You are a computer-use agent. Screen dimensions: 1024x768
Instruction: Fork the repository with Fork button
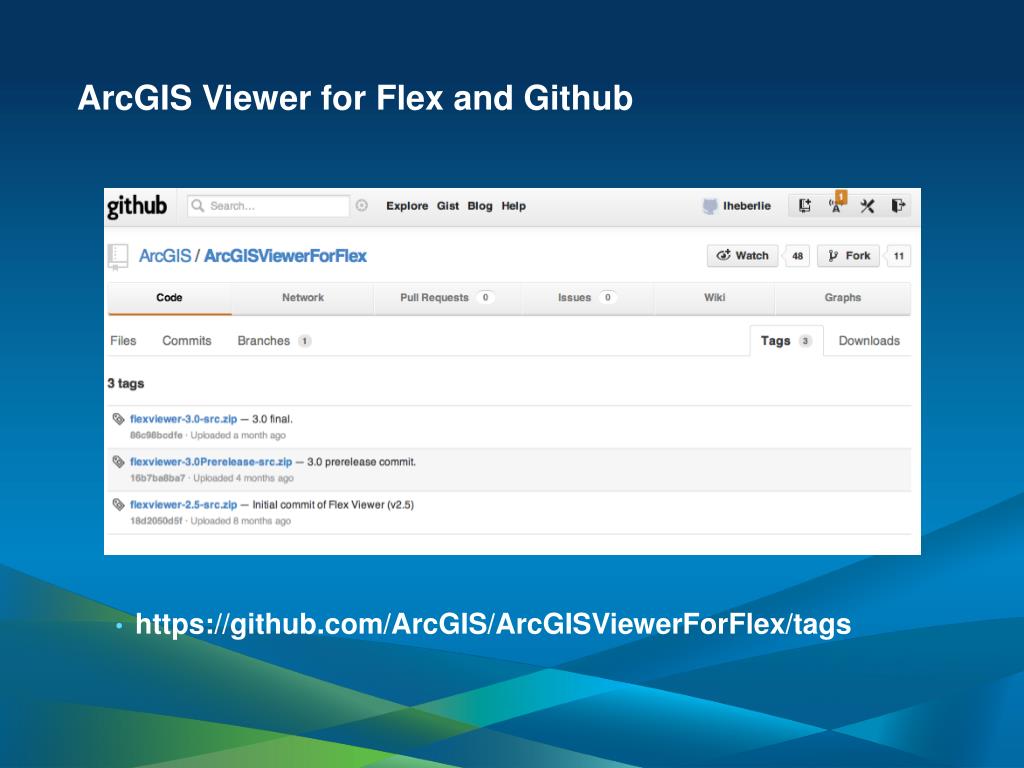click(x=848, y=256)
